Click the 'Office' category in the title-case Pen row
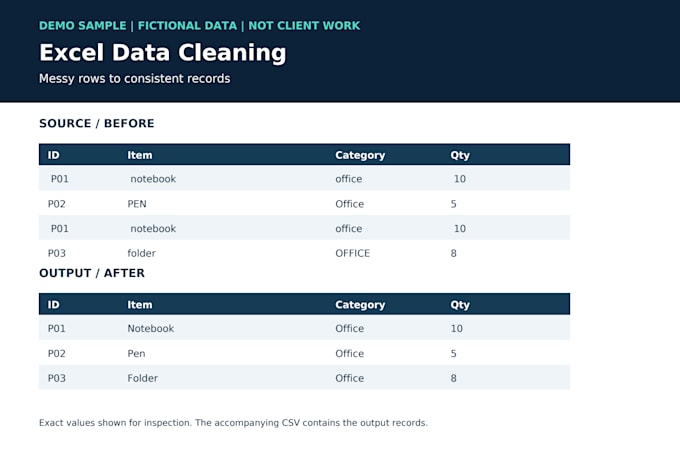This screenshot has width=680, height=459. coord(350,354)
